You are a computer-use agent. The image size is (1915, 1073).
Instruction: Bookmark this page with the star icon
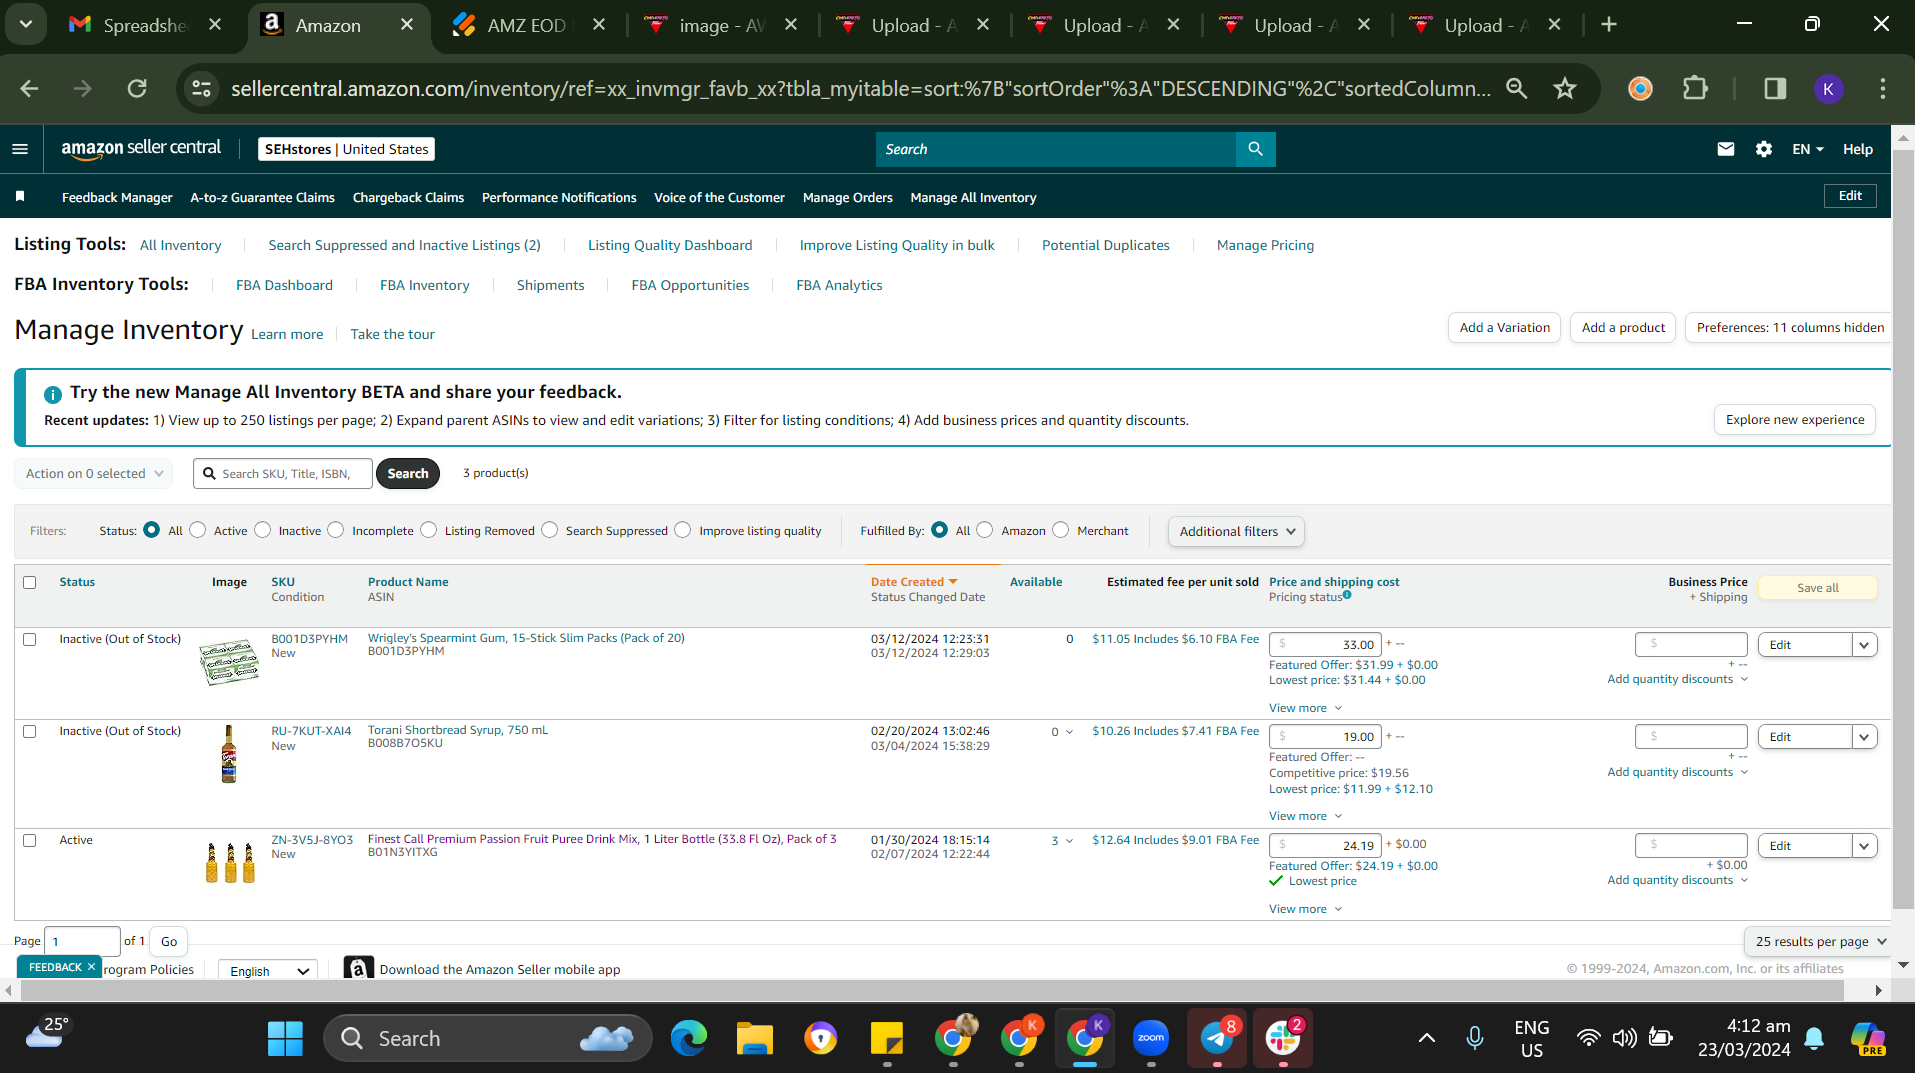(1565, 89)
